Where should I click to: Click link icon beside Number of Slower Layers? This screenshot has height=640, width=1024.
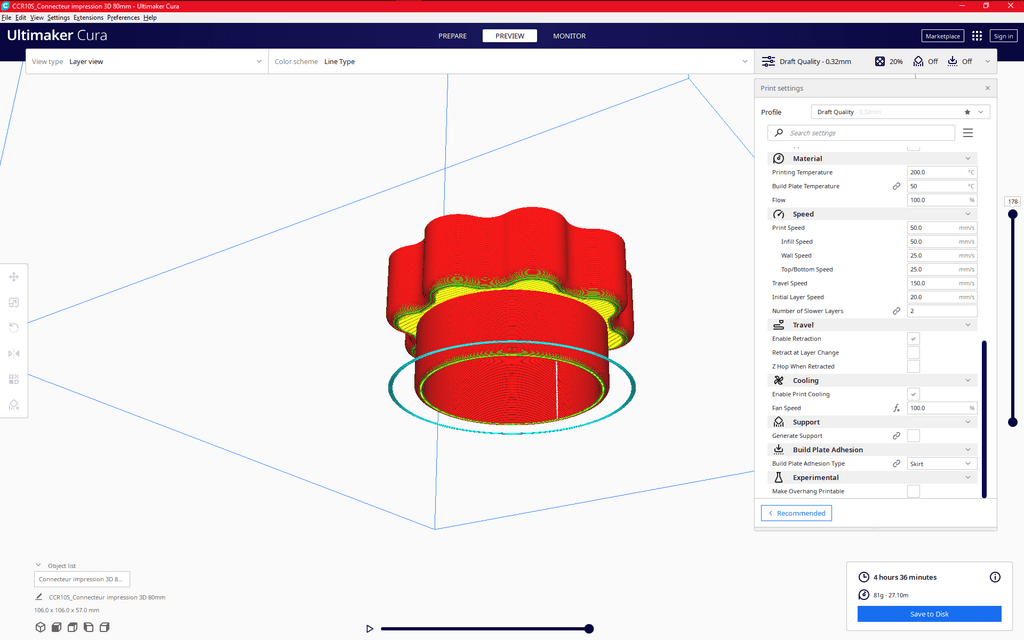(897, 311)
